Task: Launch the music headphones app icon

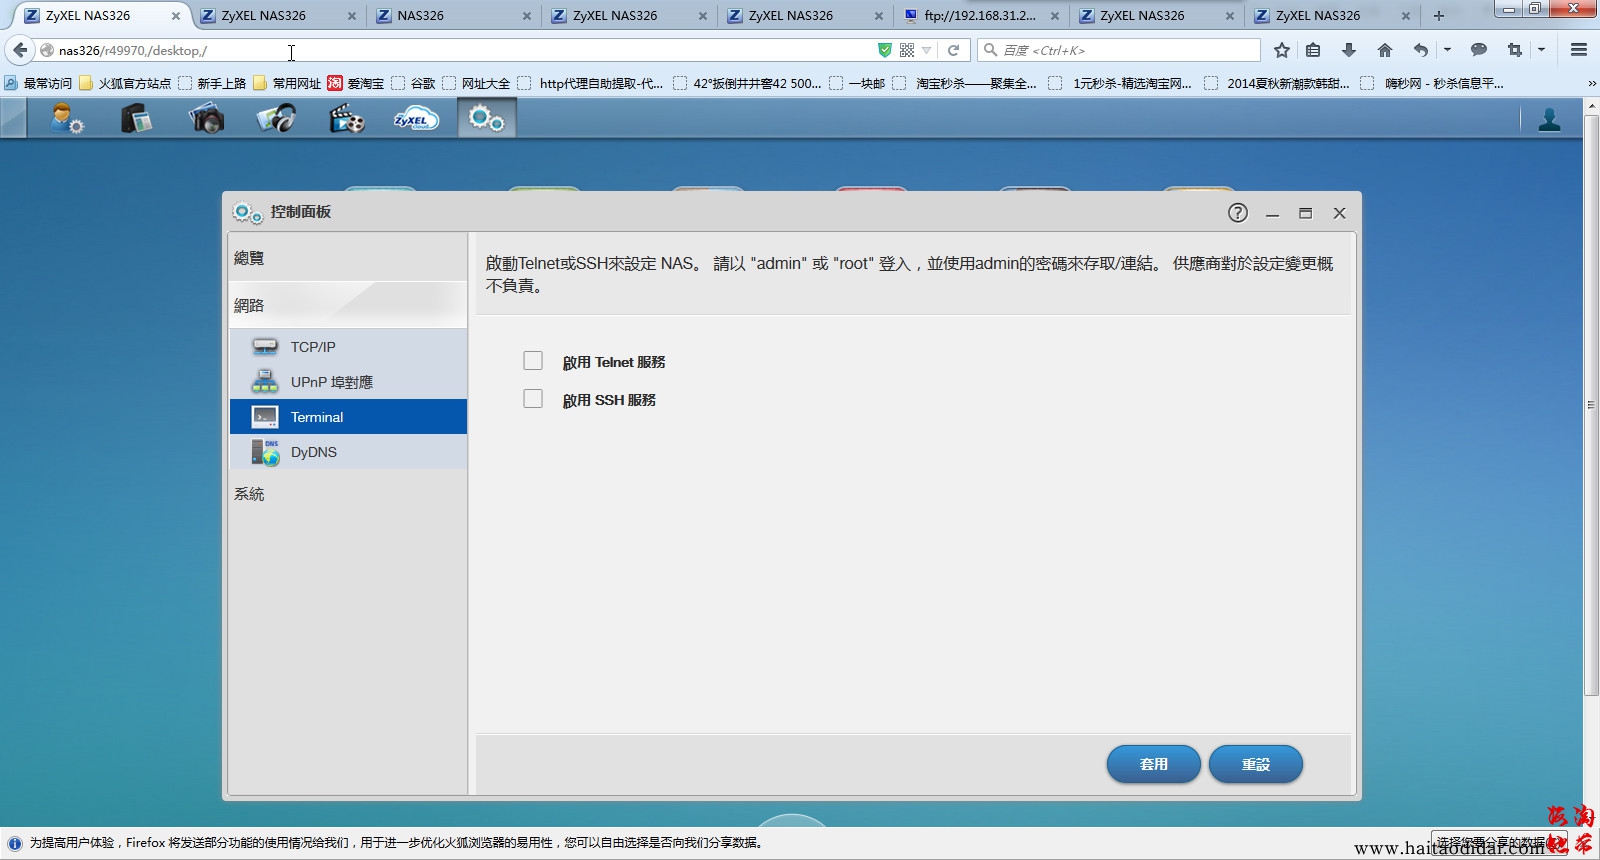Action: (276, 119)
